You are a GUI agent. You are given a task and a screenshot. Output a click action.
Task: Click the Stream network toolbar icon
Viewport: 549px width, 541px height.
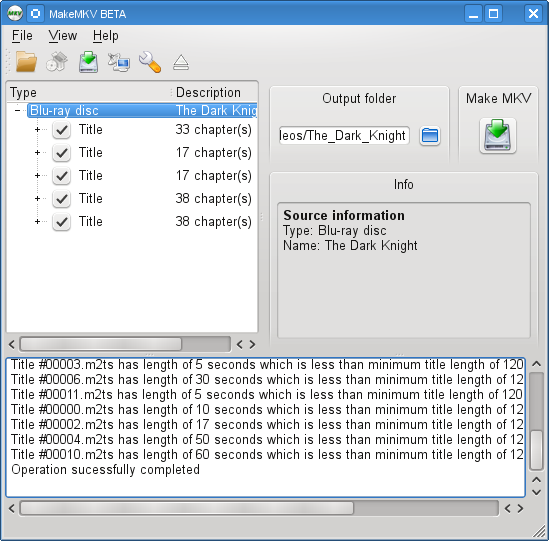tap(119, 62)
